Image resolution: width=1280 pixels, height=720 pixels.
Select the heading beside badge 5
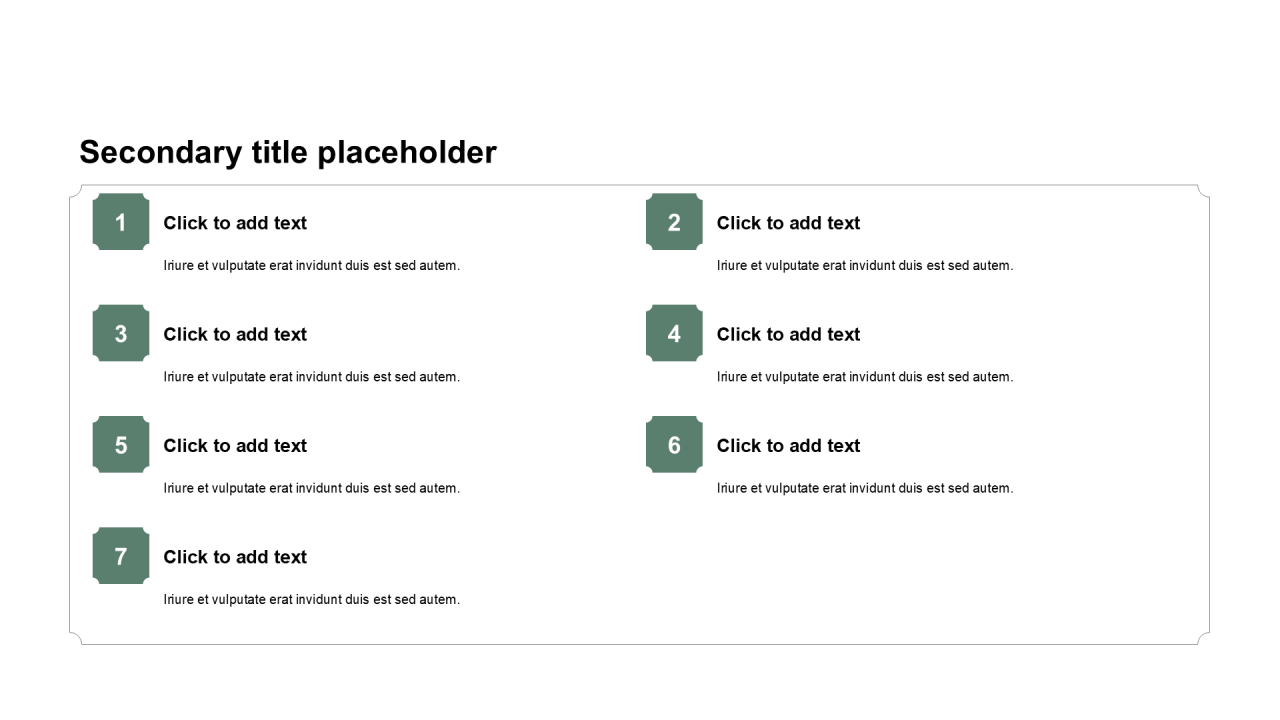(235, 446)
